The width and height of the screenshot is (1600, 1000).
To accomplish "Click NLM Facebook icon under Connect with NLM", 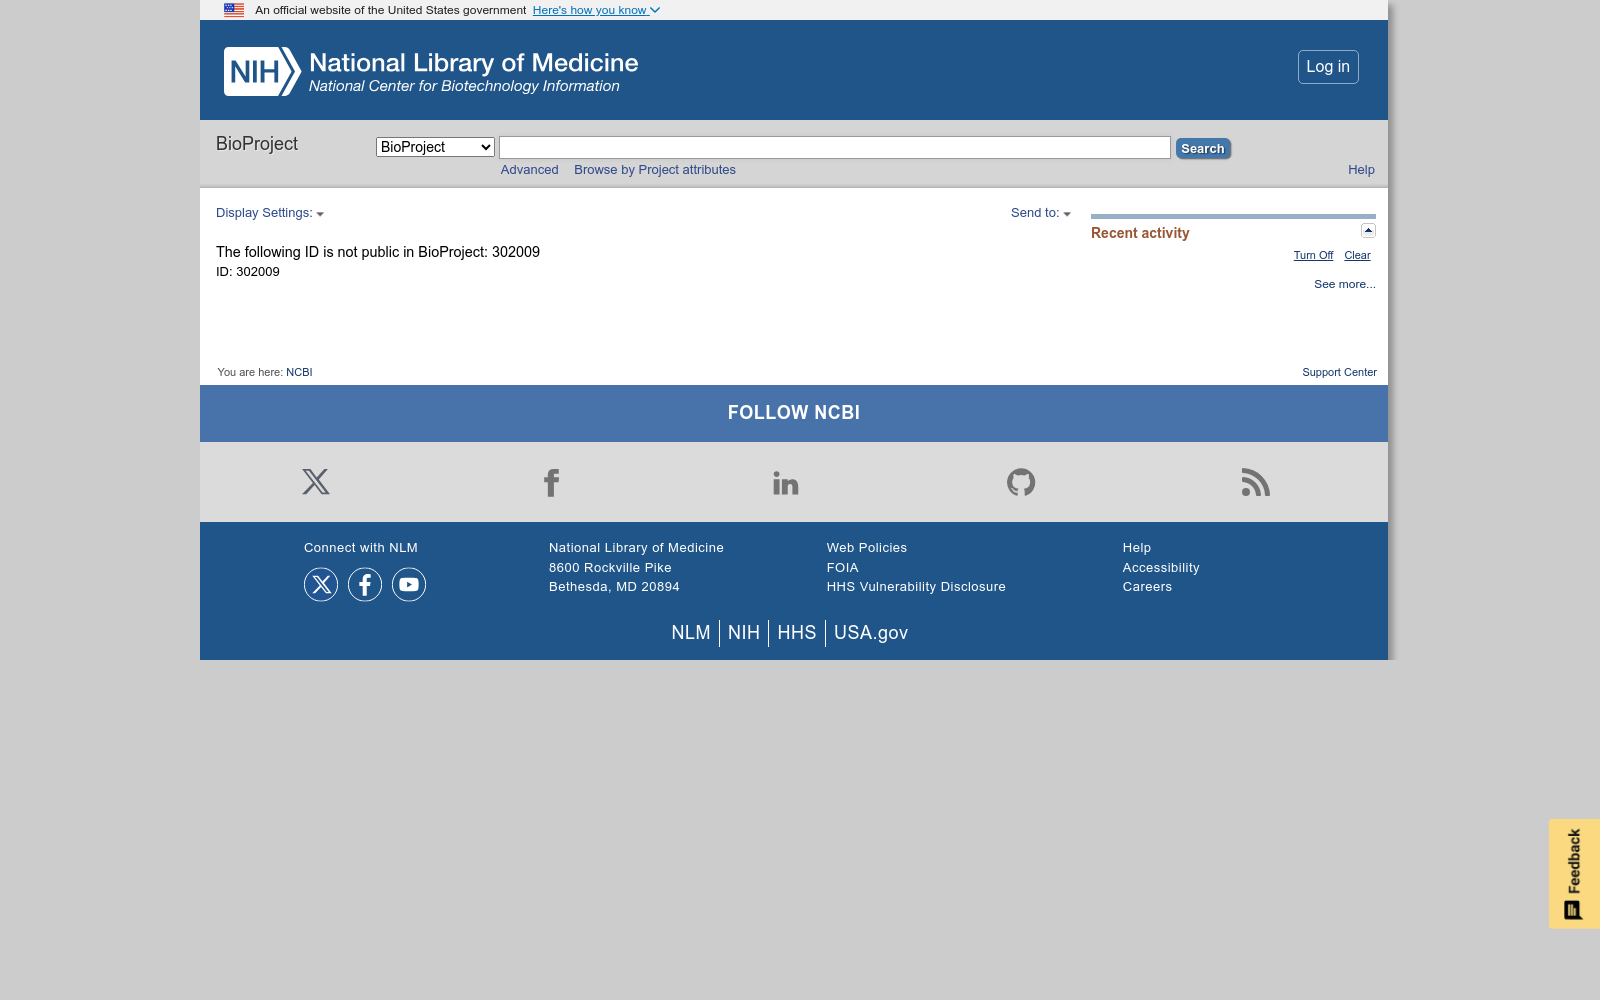I will coord(365,584).
